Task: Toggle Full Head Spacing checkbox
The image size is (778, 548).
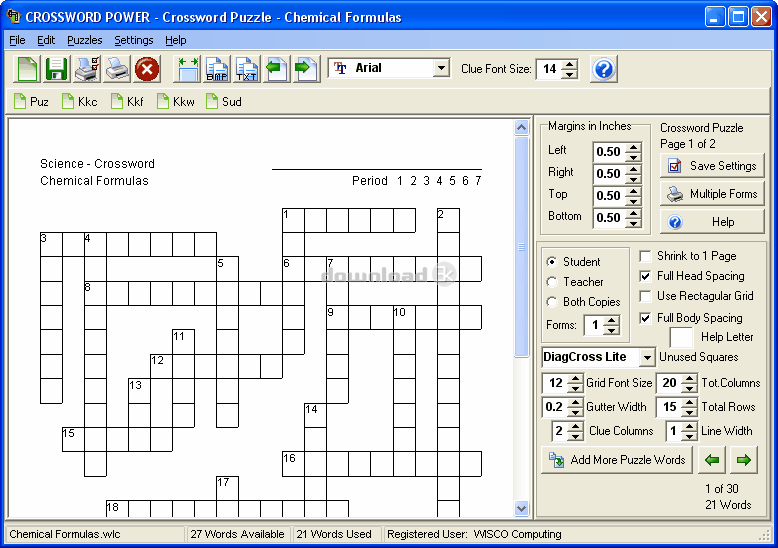Action: [x=645, y=276]
